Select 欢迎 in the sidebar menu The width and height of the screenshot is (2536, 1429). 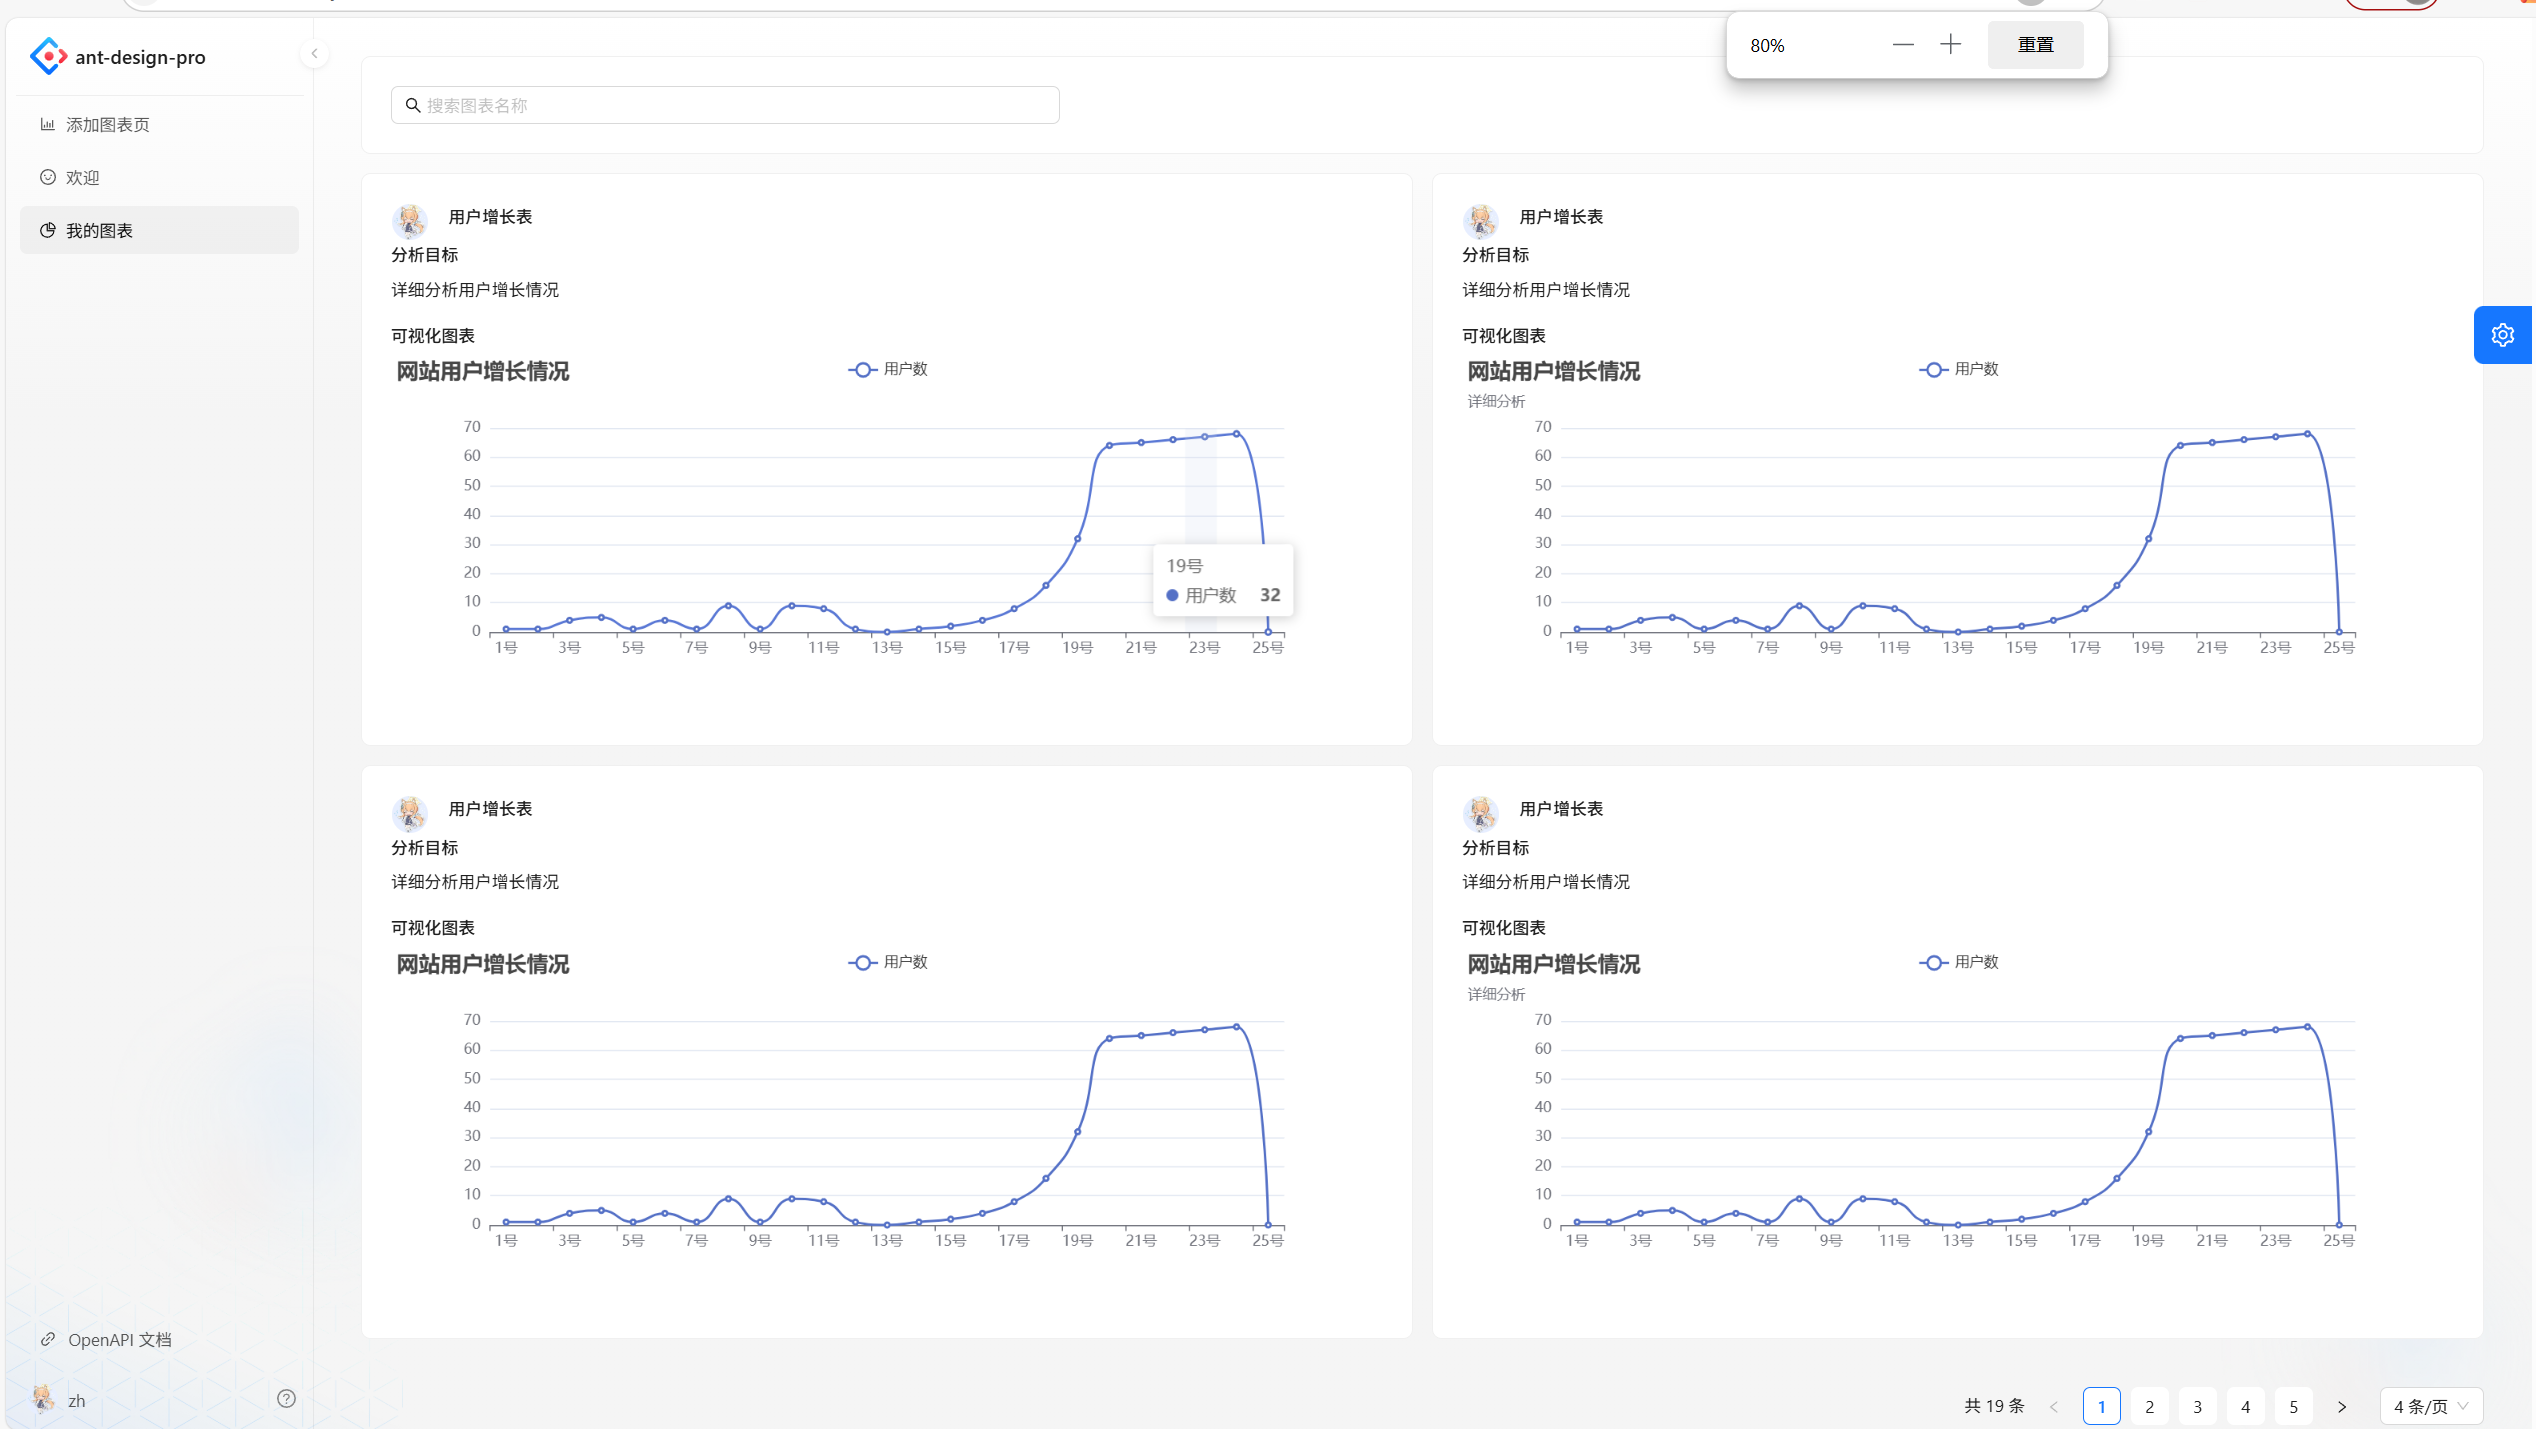click(82, 178)
